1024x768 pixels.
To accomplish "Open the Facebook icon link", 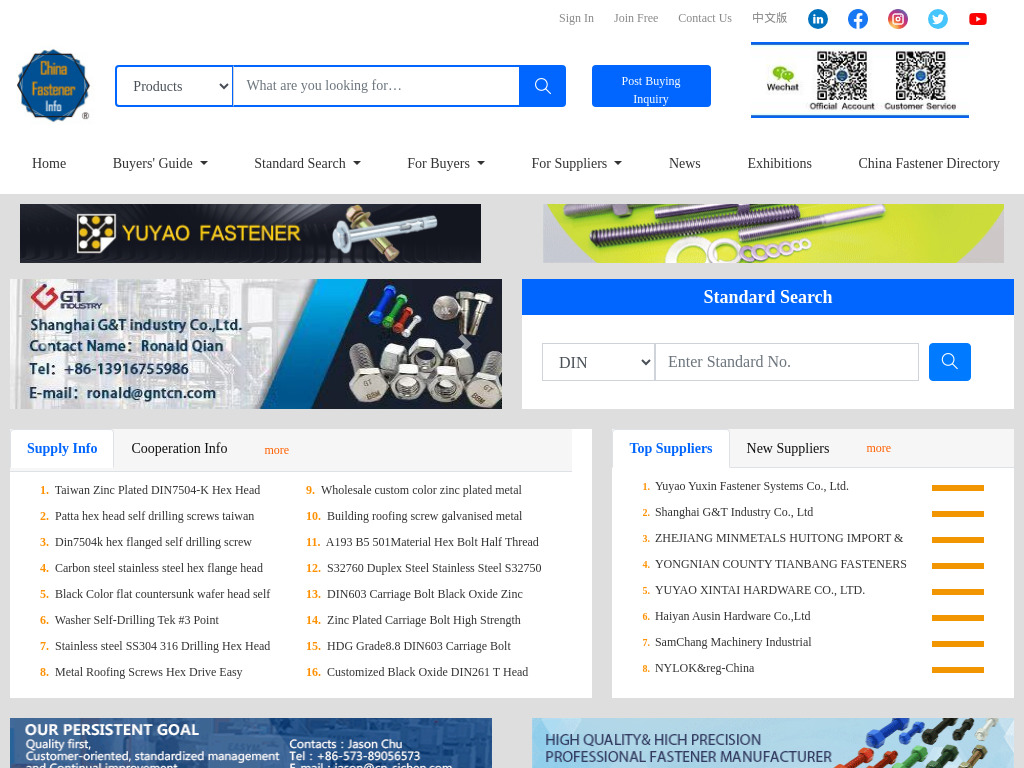I will click(x=857, y=19).
